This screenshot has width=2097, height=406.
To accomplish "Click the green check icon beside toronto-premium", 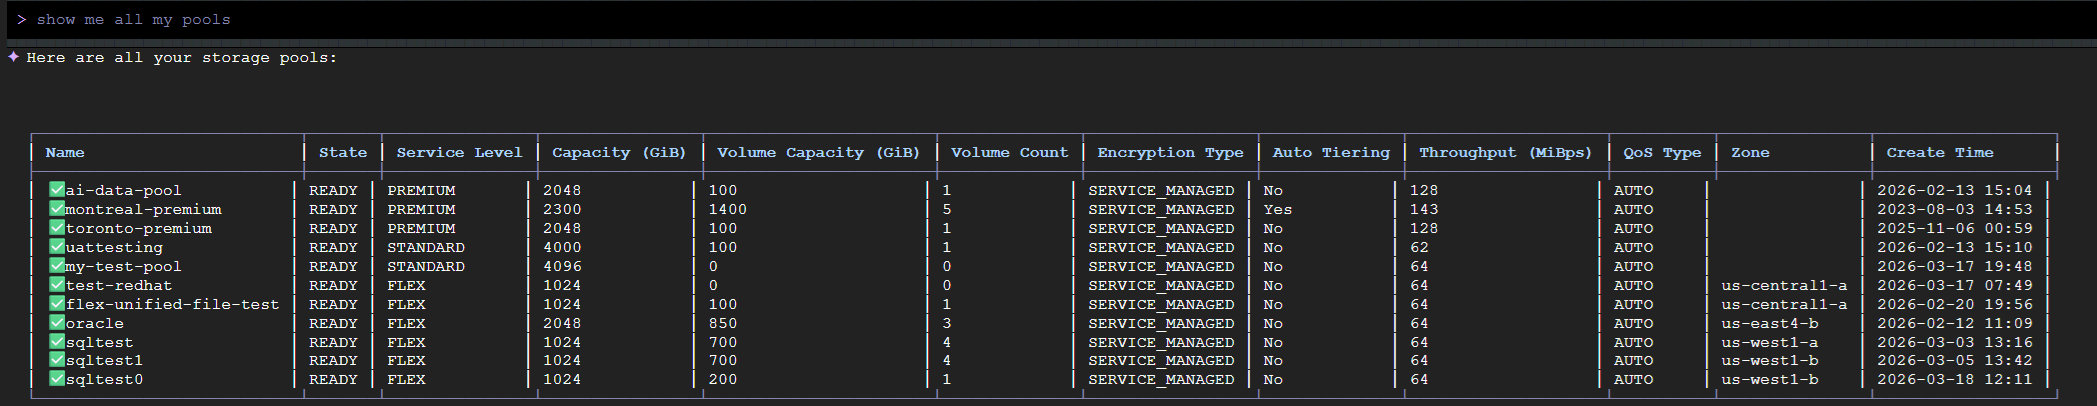I will click(x=57, y=227).
